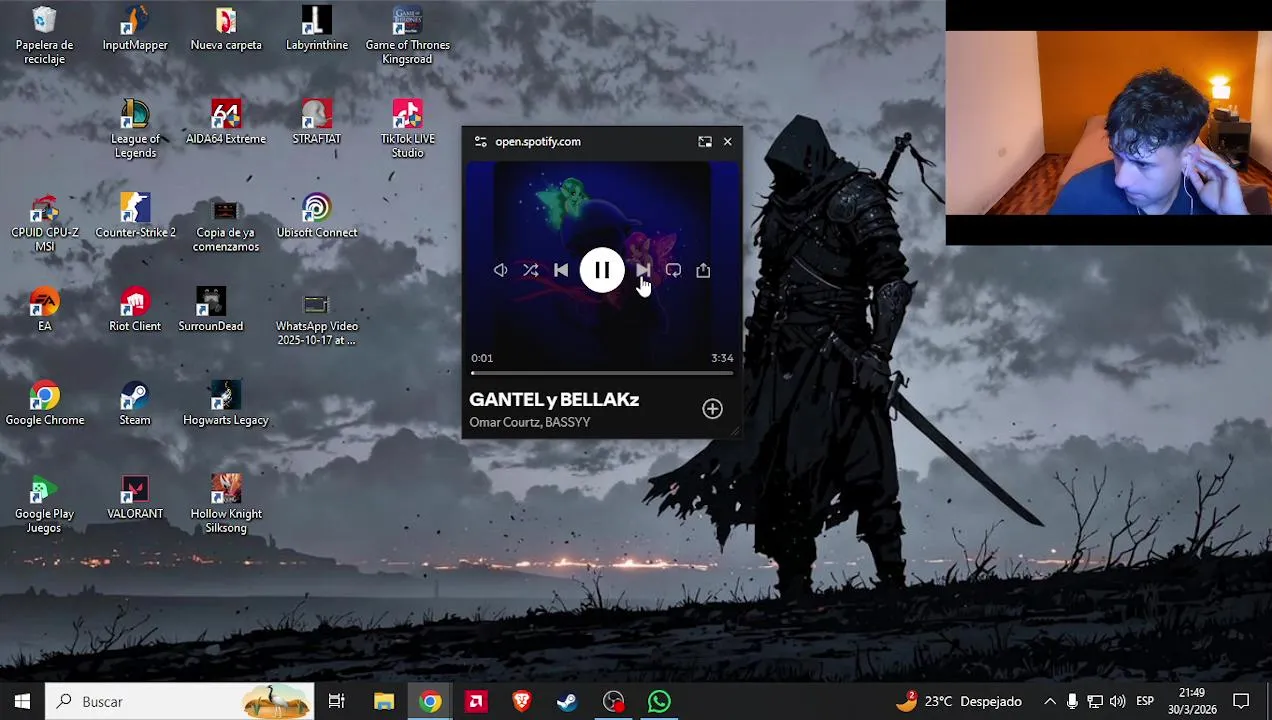
Task: Open the notification center
Action: tap(1241, 701)
